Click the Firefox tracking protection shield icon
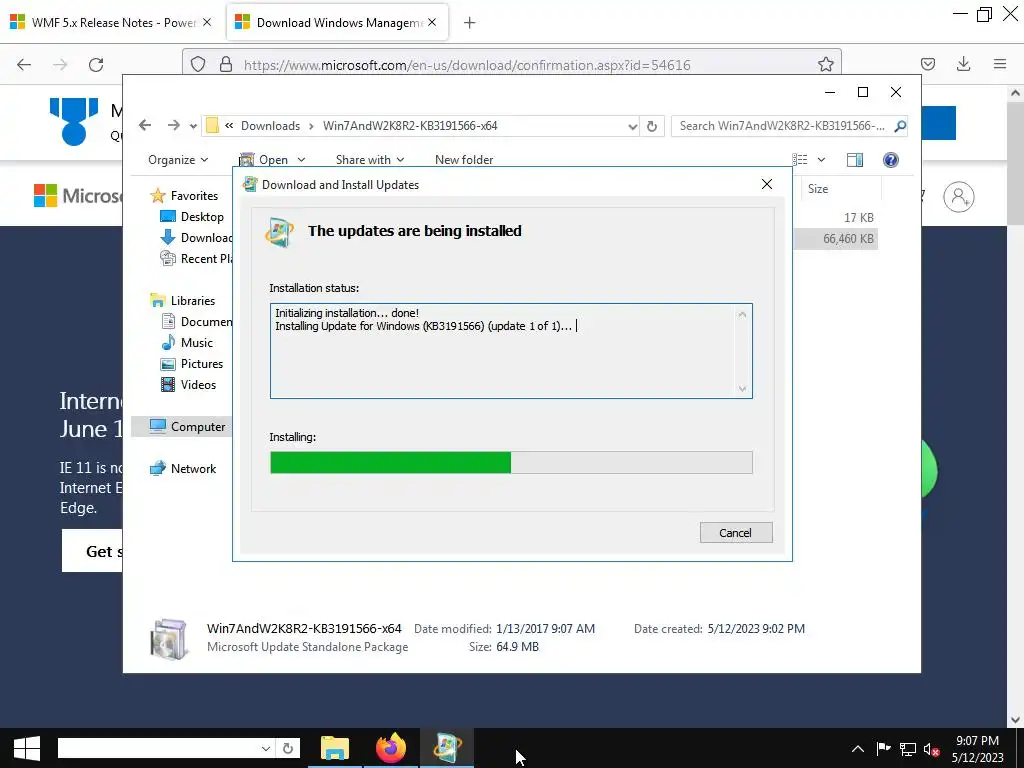Screen dimensions: 1024x768 coord(198,65)
